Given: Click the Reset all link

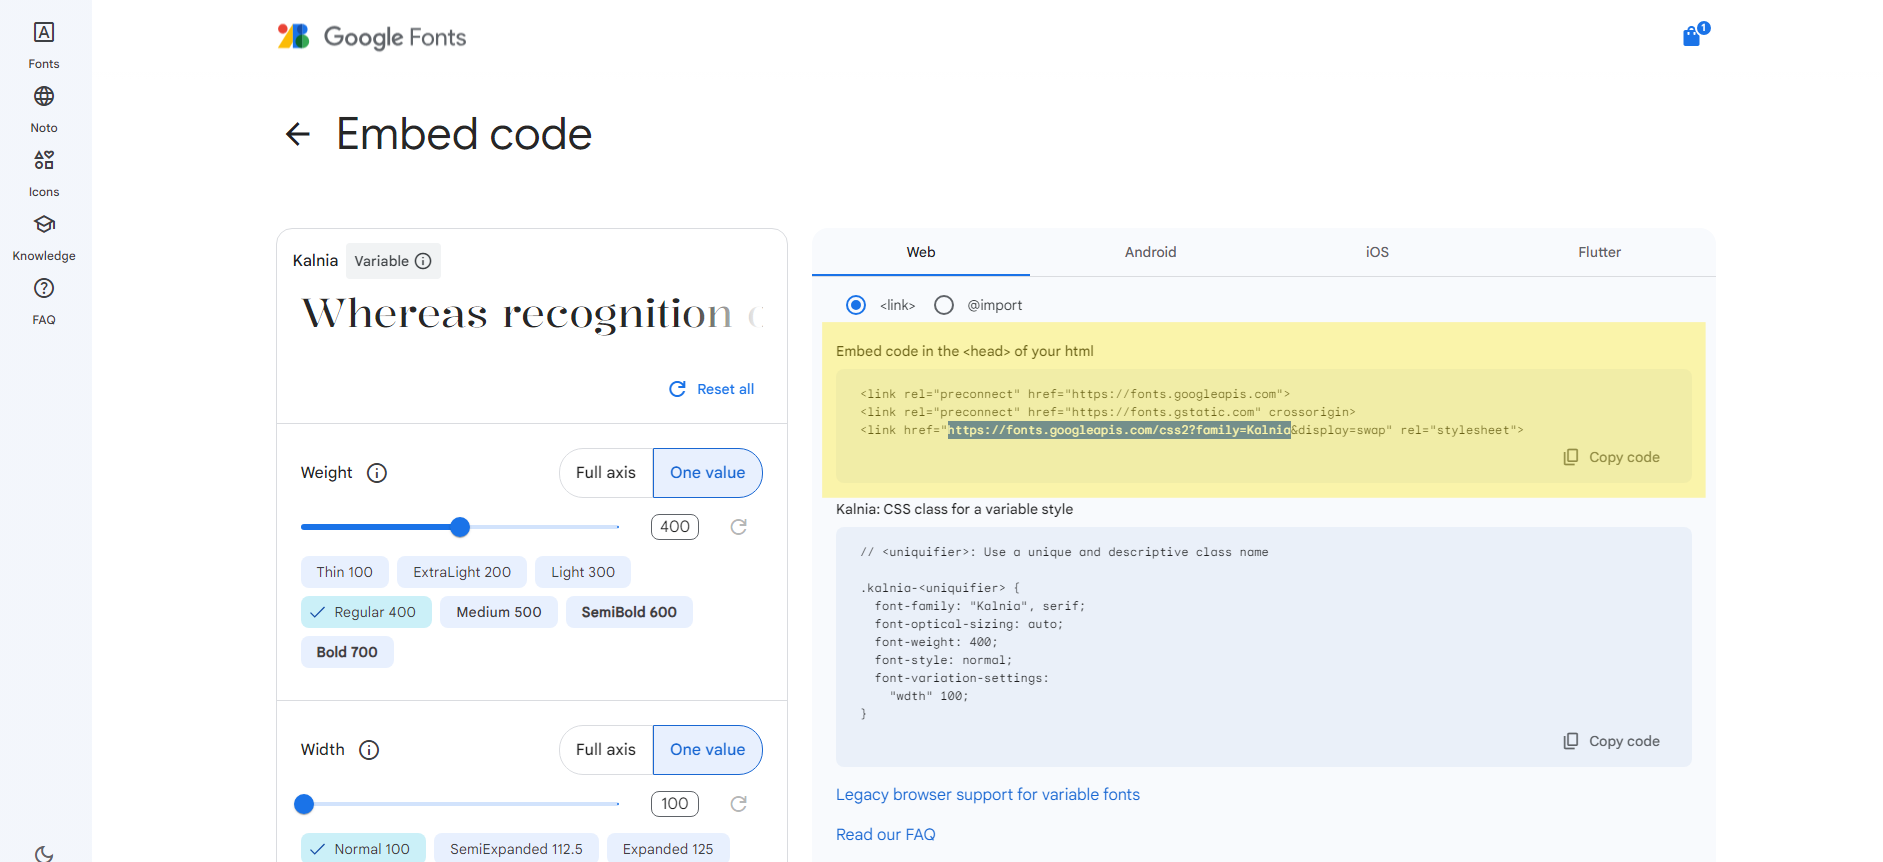Looking at the screenshot, I should [725, 389].
